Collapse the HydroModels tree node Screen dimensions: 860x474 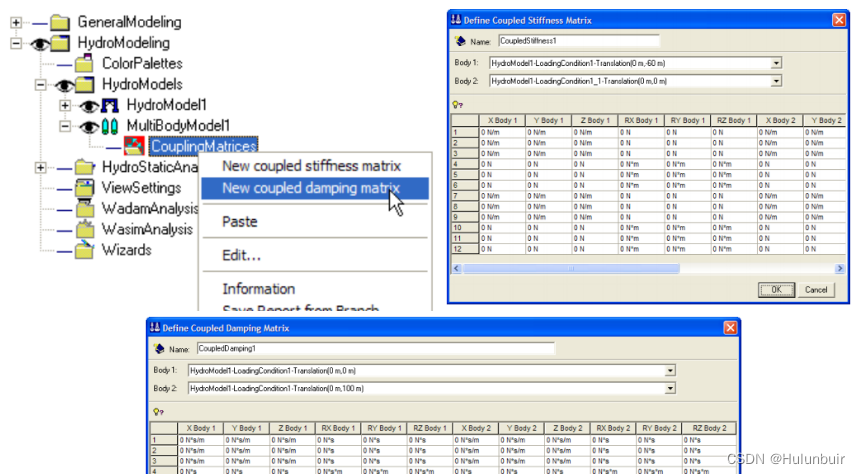tap(41, 85)
